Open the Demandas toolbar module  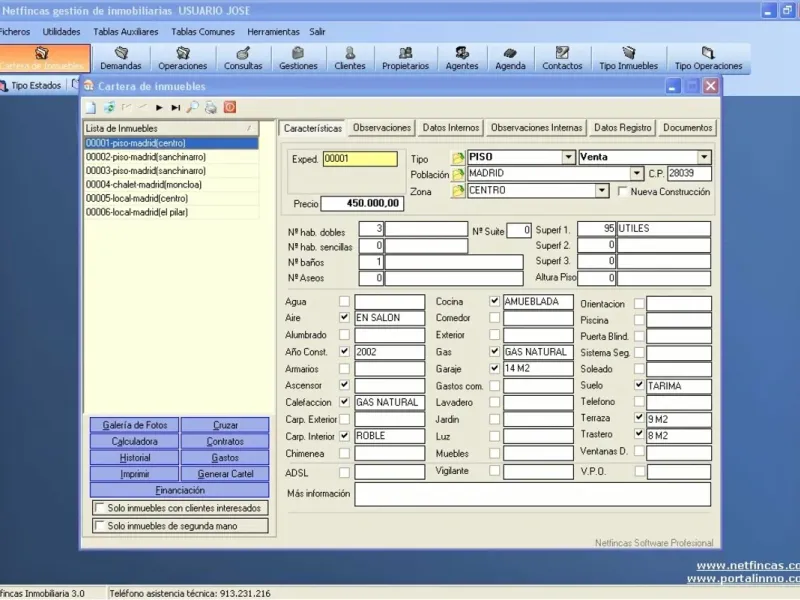coord(120,58)
